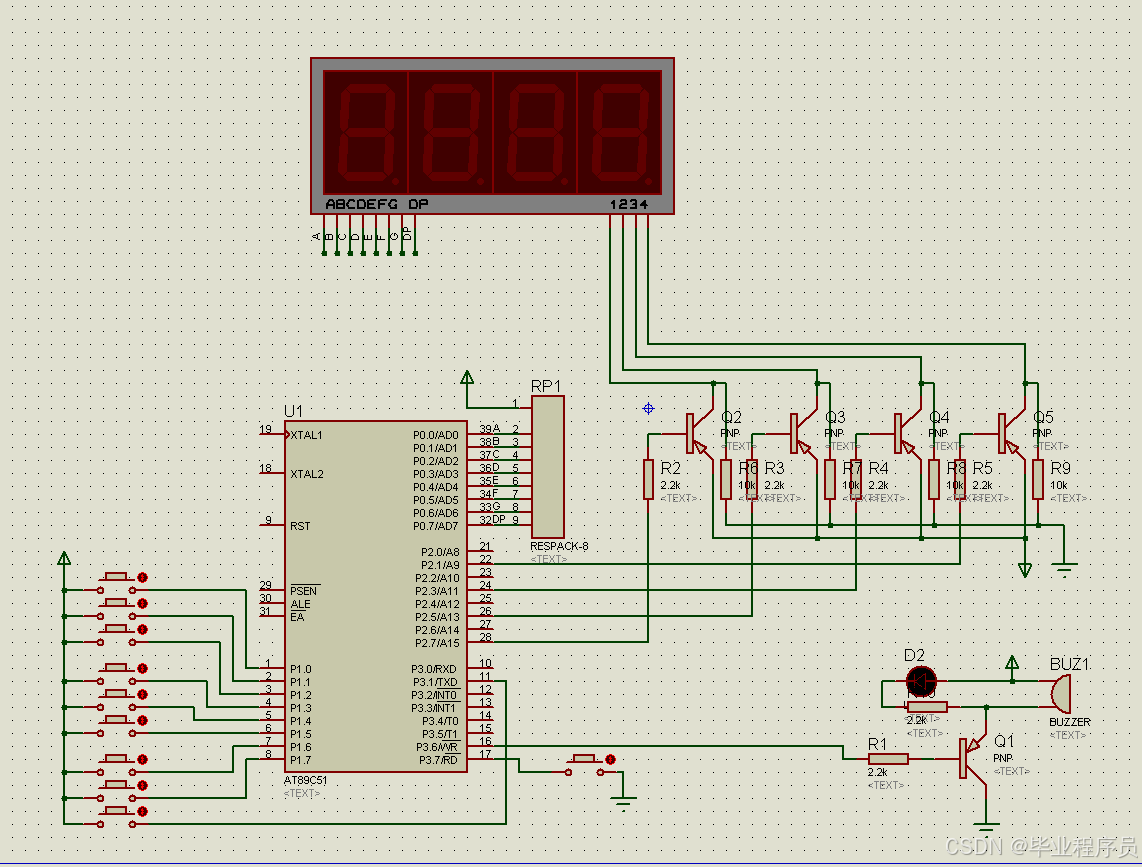Click the Q5 reference label
1142x867 pixels.
click(x=1043, y=417)
